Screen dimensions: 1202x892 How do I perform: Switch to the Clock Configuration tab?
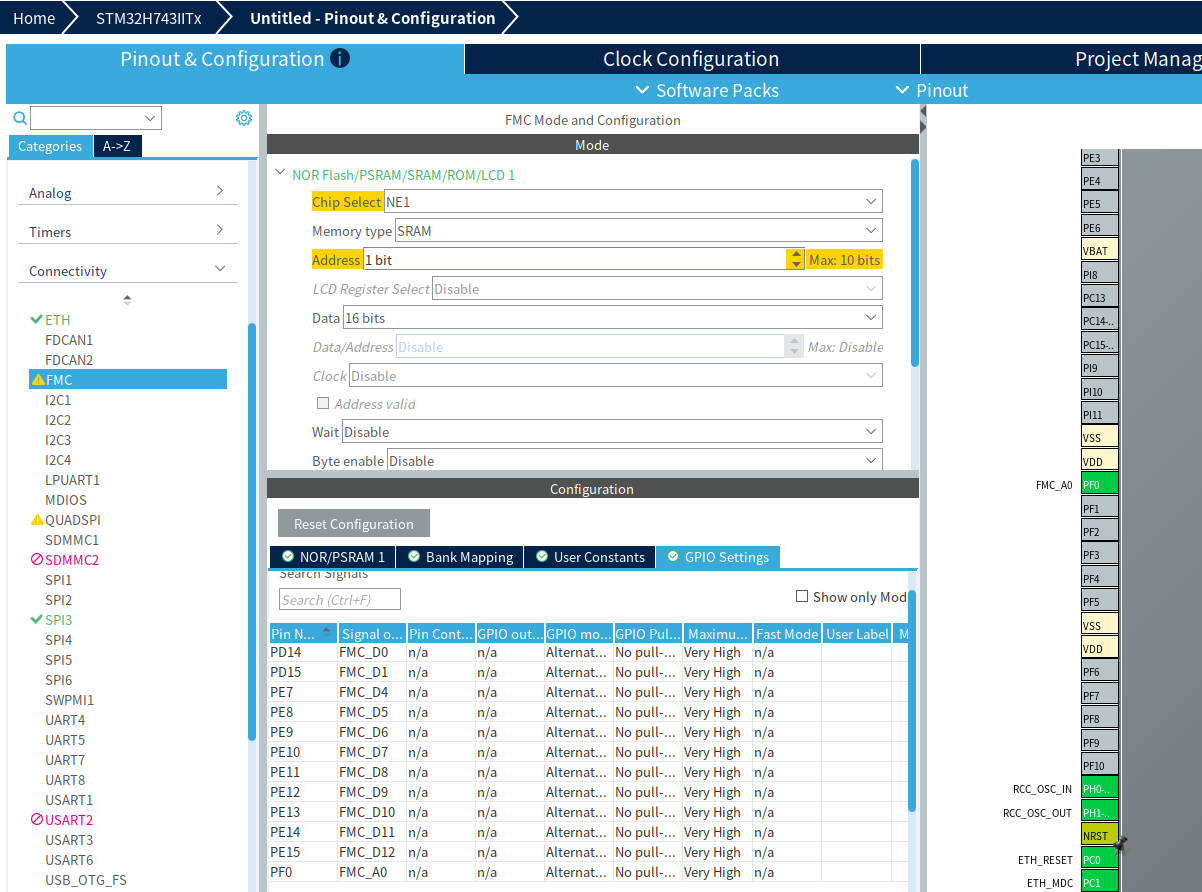point(691,59)
